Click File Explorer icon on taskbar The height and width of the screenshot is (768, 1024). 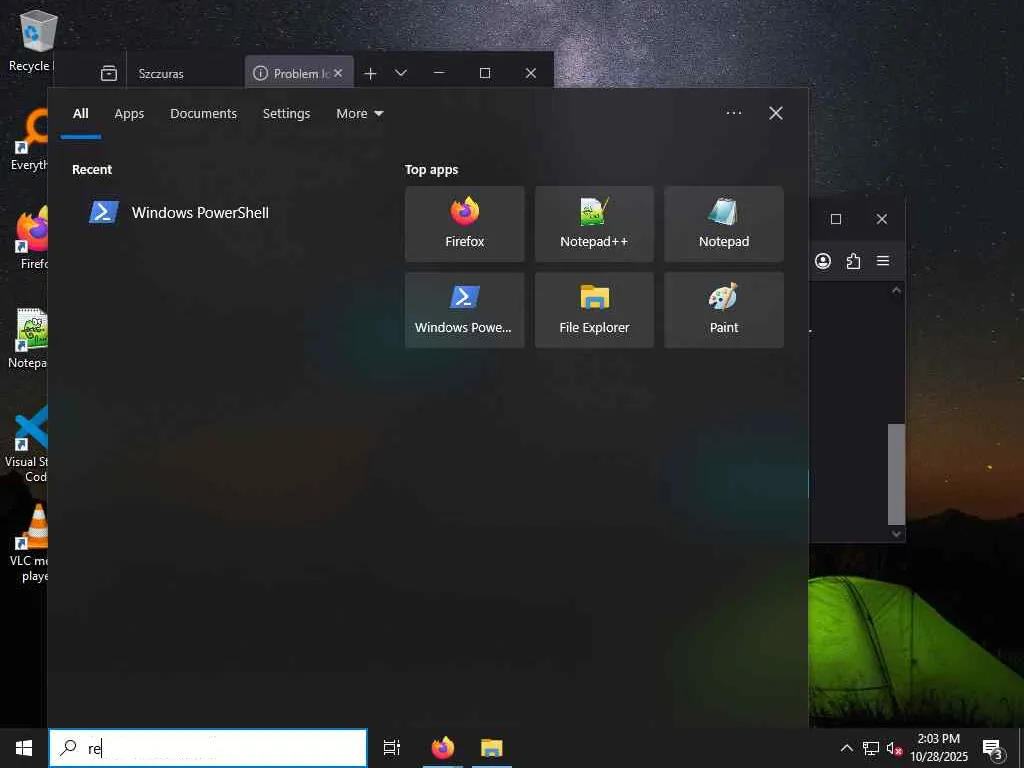(492, 748)
